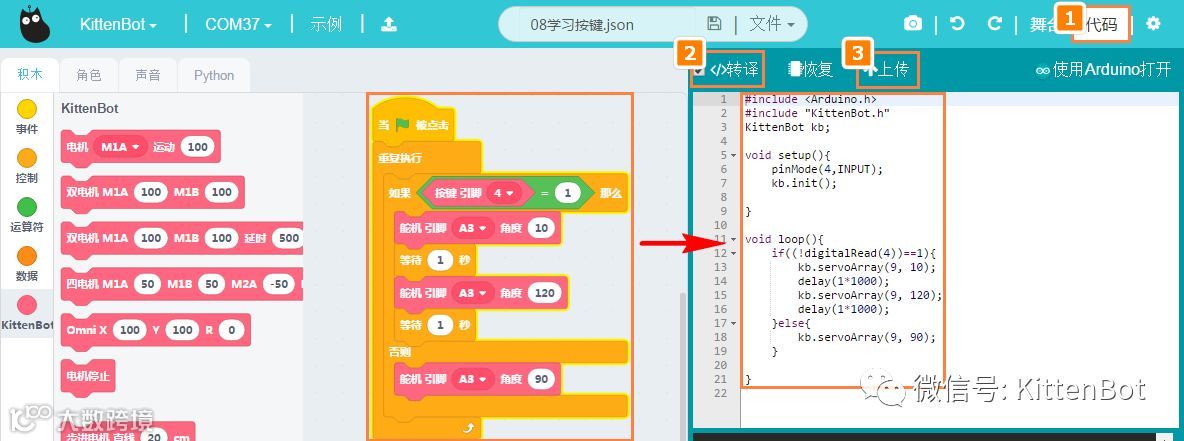The image size is (1184, 441).
Task: Select the 运算符 operators category
Action: pos(26,214)
